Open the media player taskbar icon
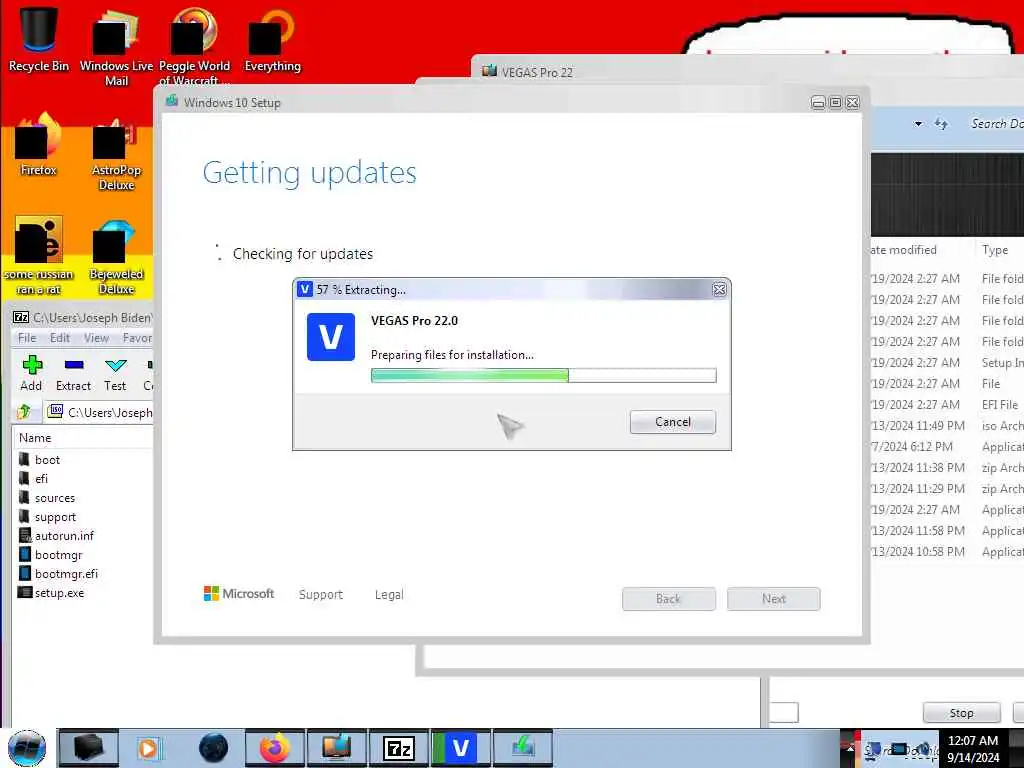 tap(148, 748)
